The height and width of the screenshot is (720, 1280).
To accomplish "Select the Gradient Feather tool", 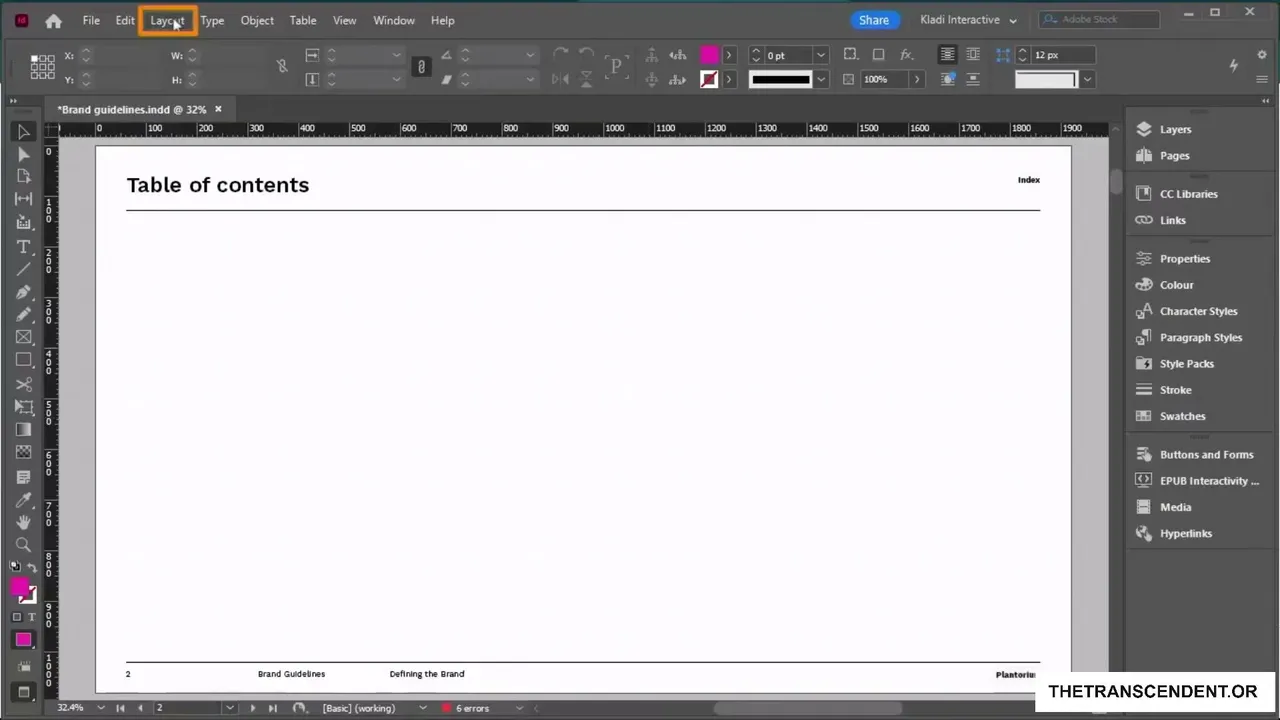I will pyautogui.click(x=24, y=452).
